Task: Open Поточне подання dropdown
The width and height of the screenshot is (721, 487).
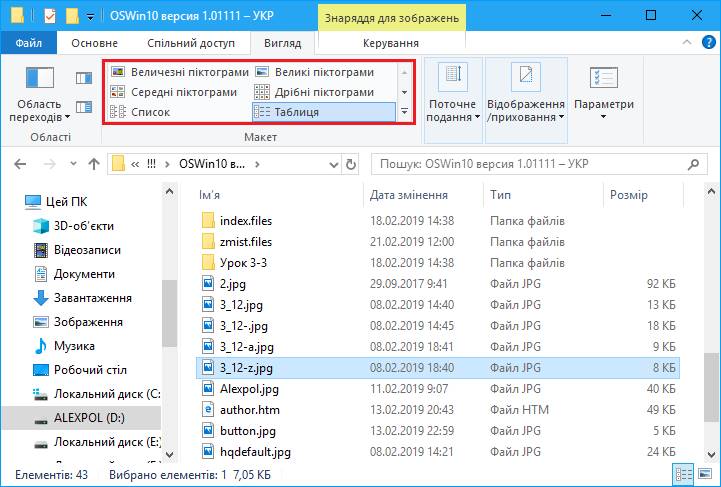Action: pyautogui.click(x=453, y=100)
